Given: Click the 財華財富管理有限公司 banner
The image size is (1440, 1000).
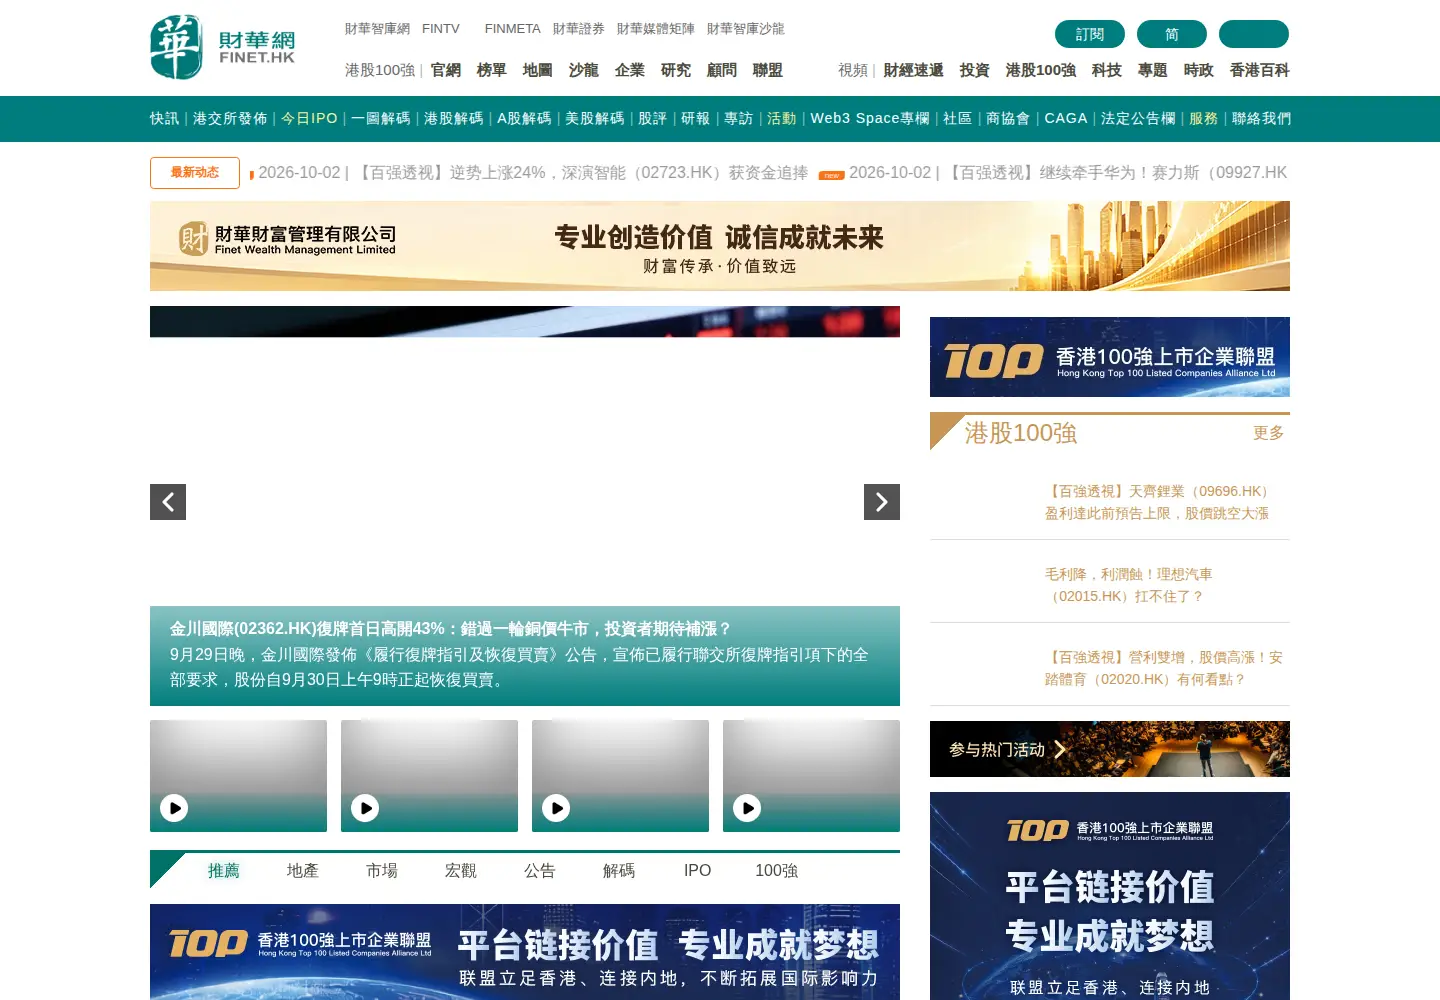Looking at the screenshot, I should pos(720,246).
